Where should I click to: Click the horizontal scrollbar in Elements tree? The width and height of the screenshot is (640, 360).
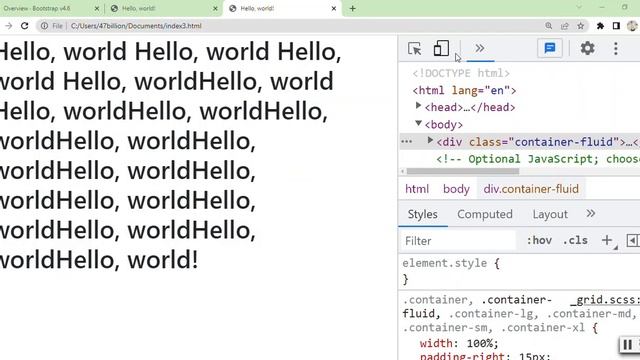(463, 171)
